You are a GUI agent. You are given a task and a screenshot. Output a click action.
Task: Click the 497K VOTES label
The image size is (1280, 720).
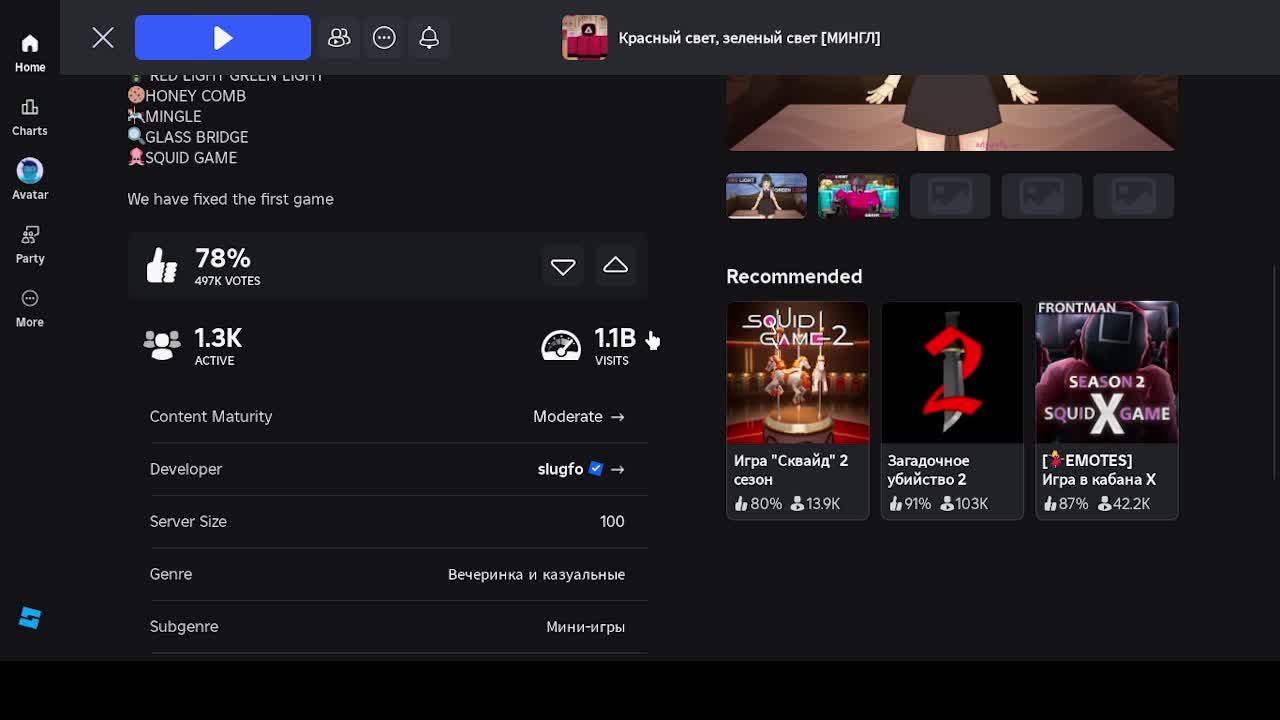click(227, 281)
